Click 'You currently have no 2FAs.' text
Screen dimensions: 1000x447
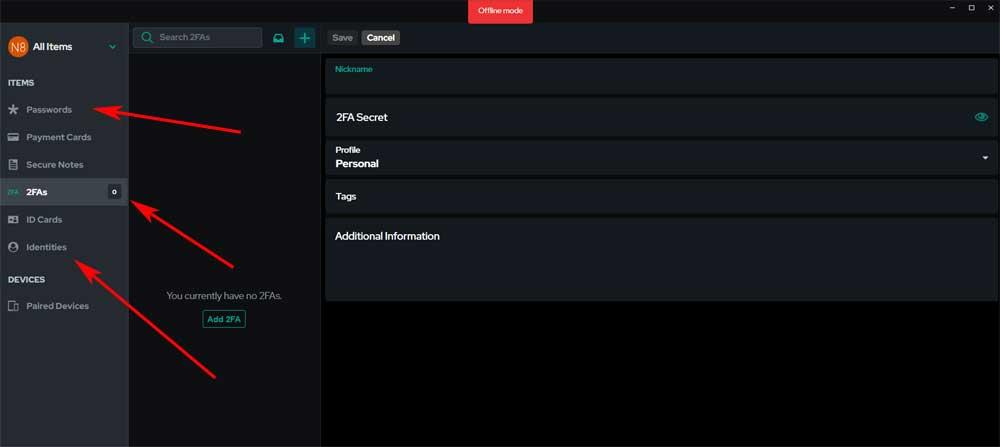pos(224,296)
